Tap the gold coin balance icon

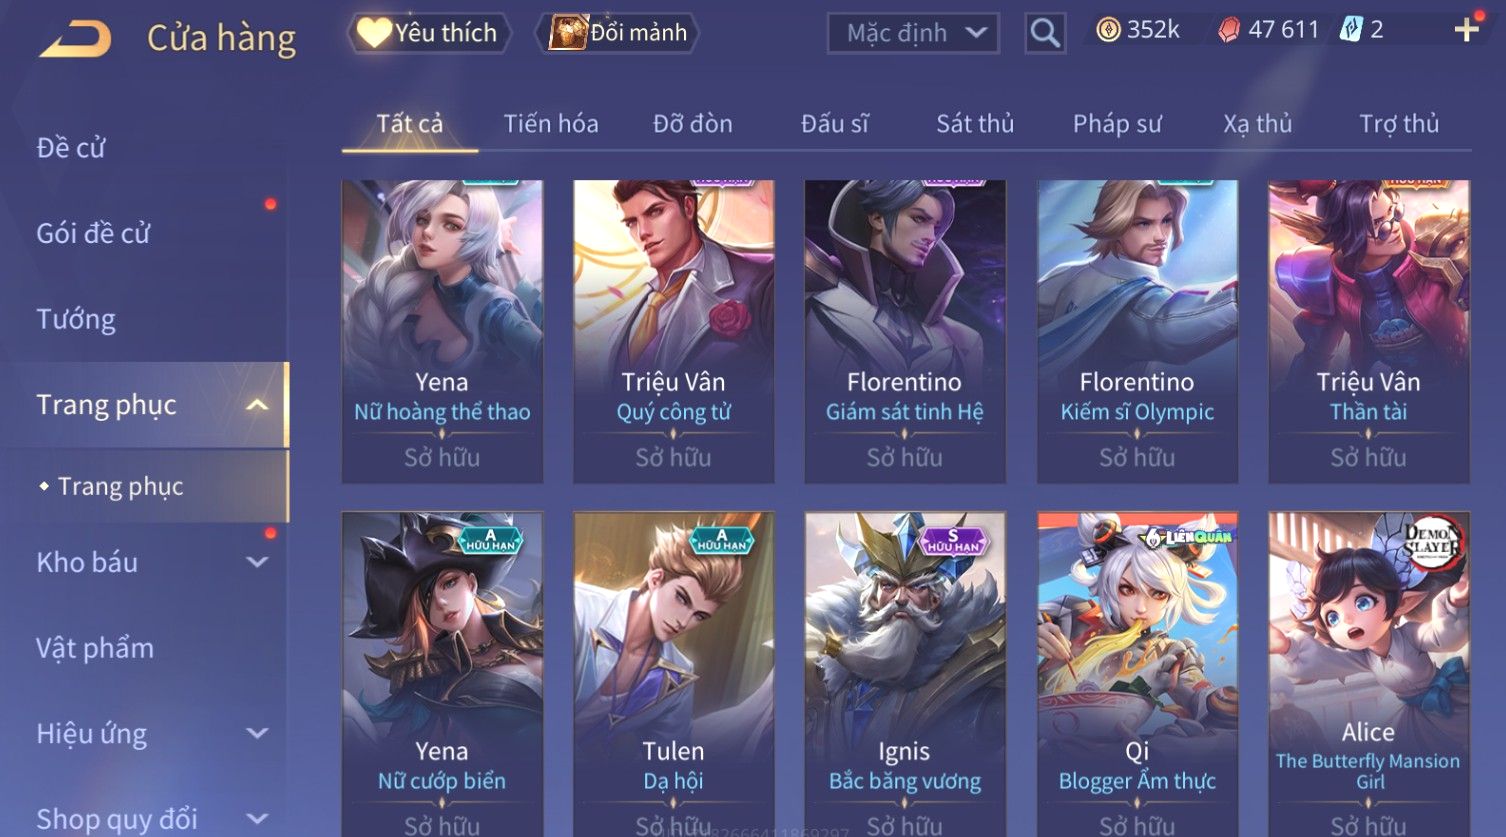[x=1108, y=30]
